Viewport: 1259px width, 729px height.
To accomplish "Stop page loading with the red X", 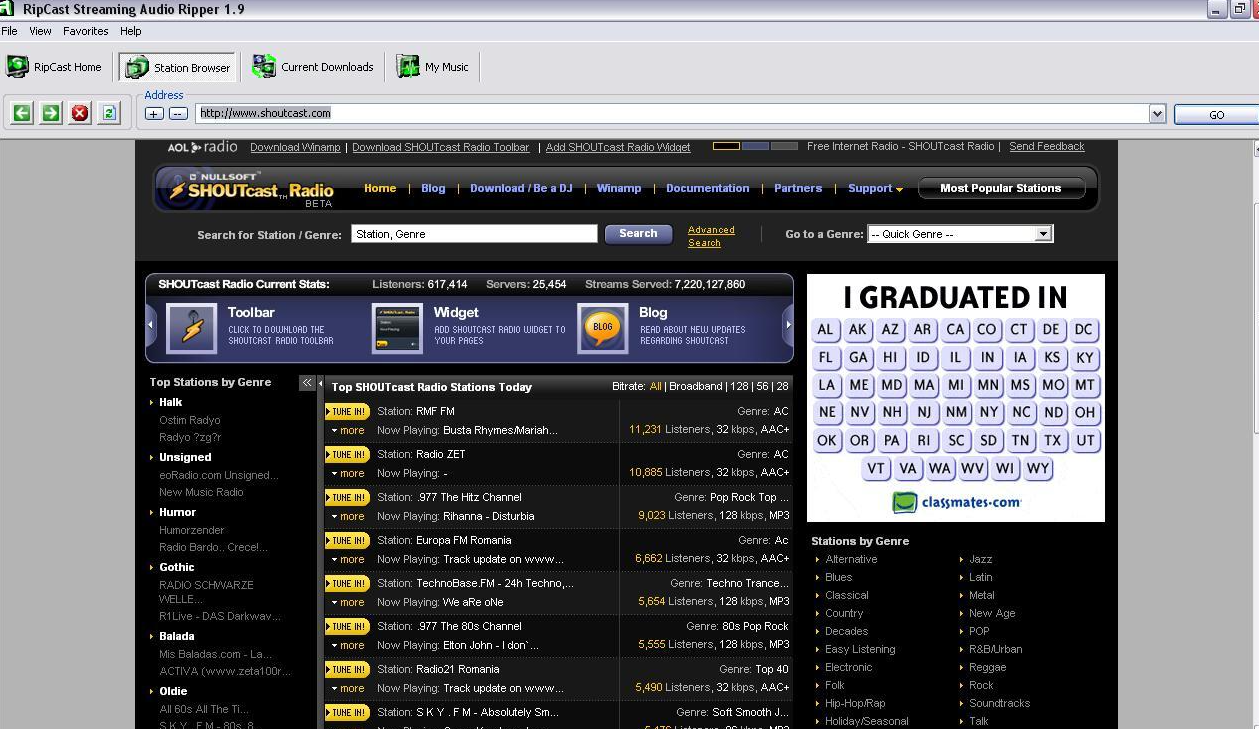I will tap(80, 113).
